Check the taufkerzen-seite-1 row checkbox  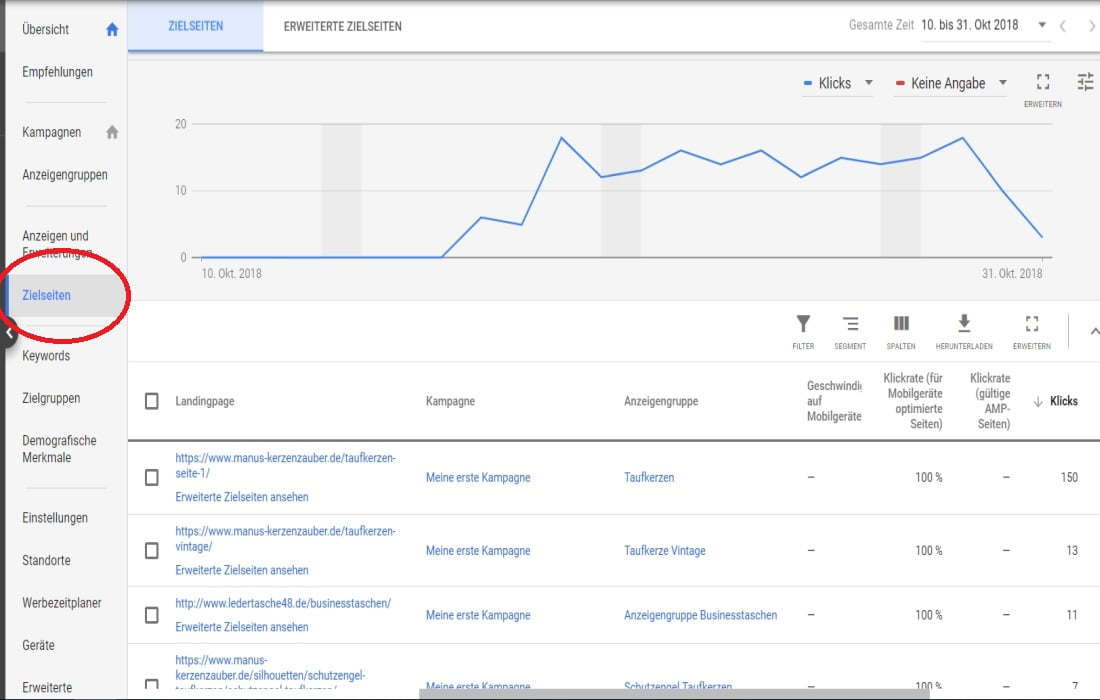pos(152,478)
